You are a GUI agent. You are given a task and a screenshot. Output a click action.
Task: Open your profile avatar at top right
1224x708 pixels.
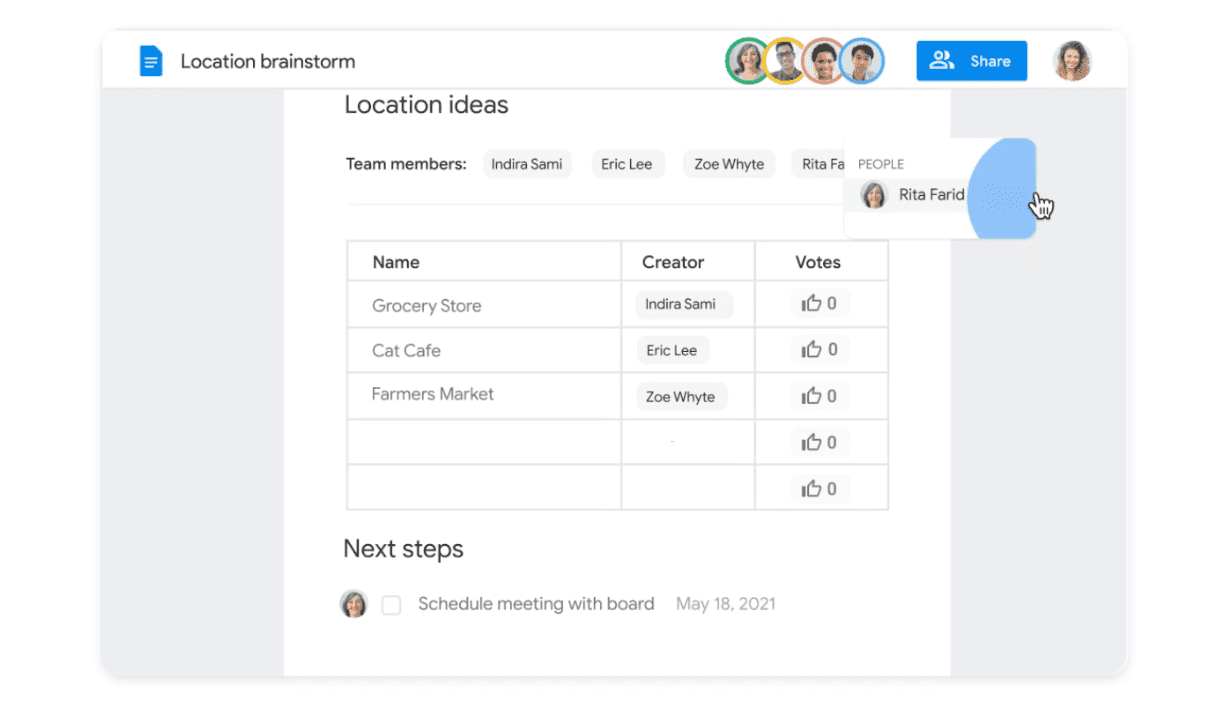click(1072, 60)
